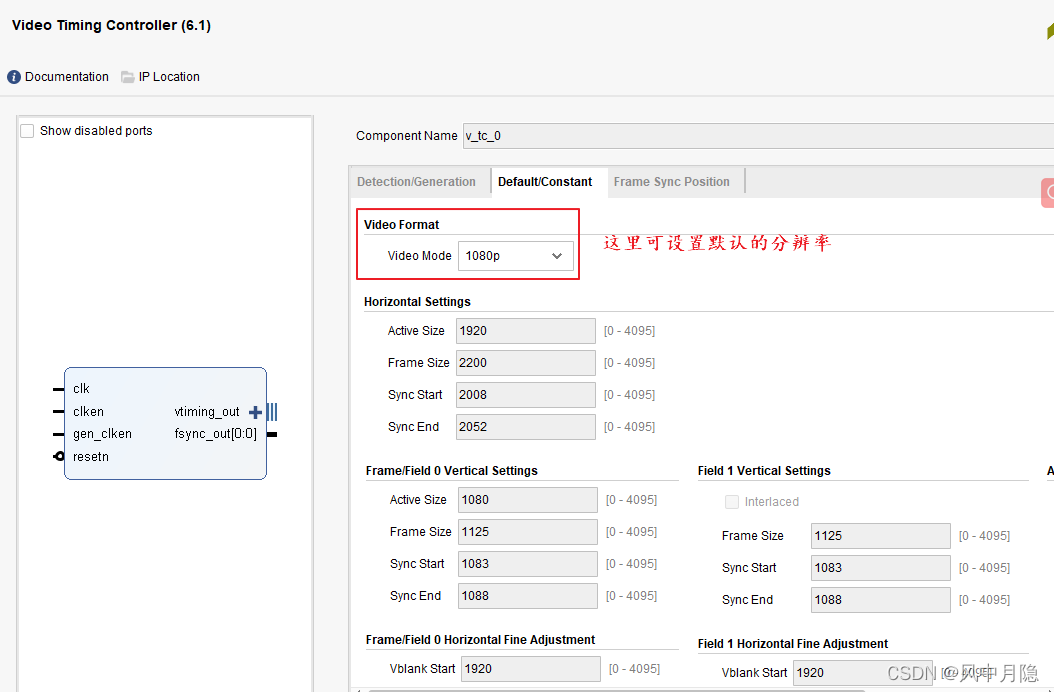The width and height of the screenshot is (1054, 692).
Task: Click the IP Location button
Action: point(169,76)
